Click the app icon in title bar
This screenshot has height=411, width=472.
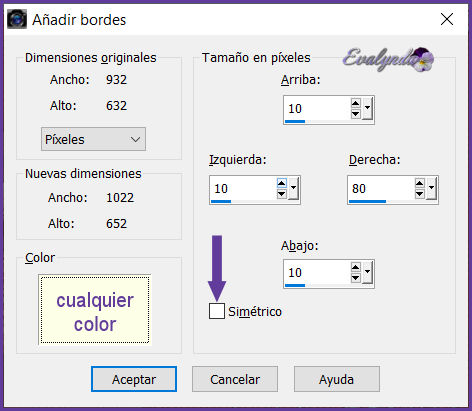pyautogui.click(x=17, y=19)
